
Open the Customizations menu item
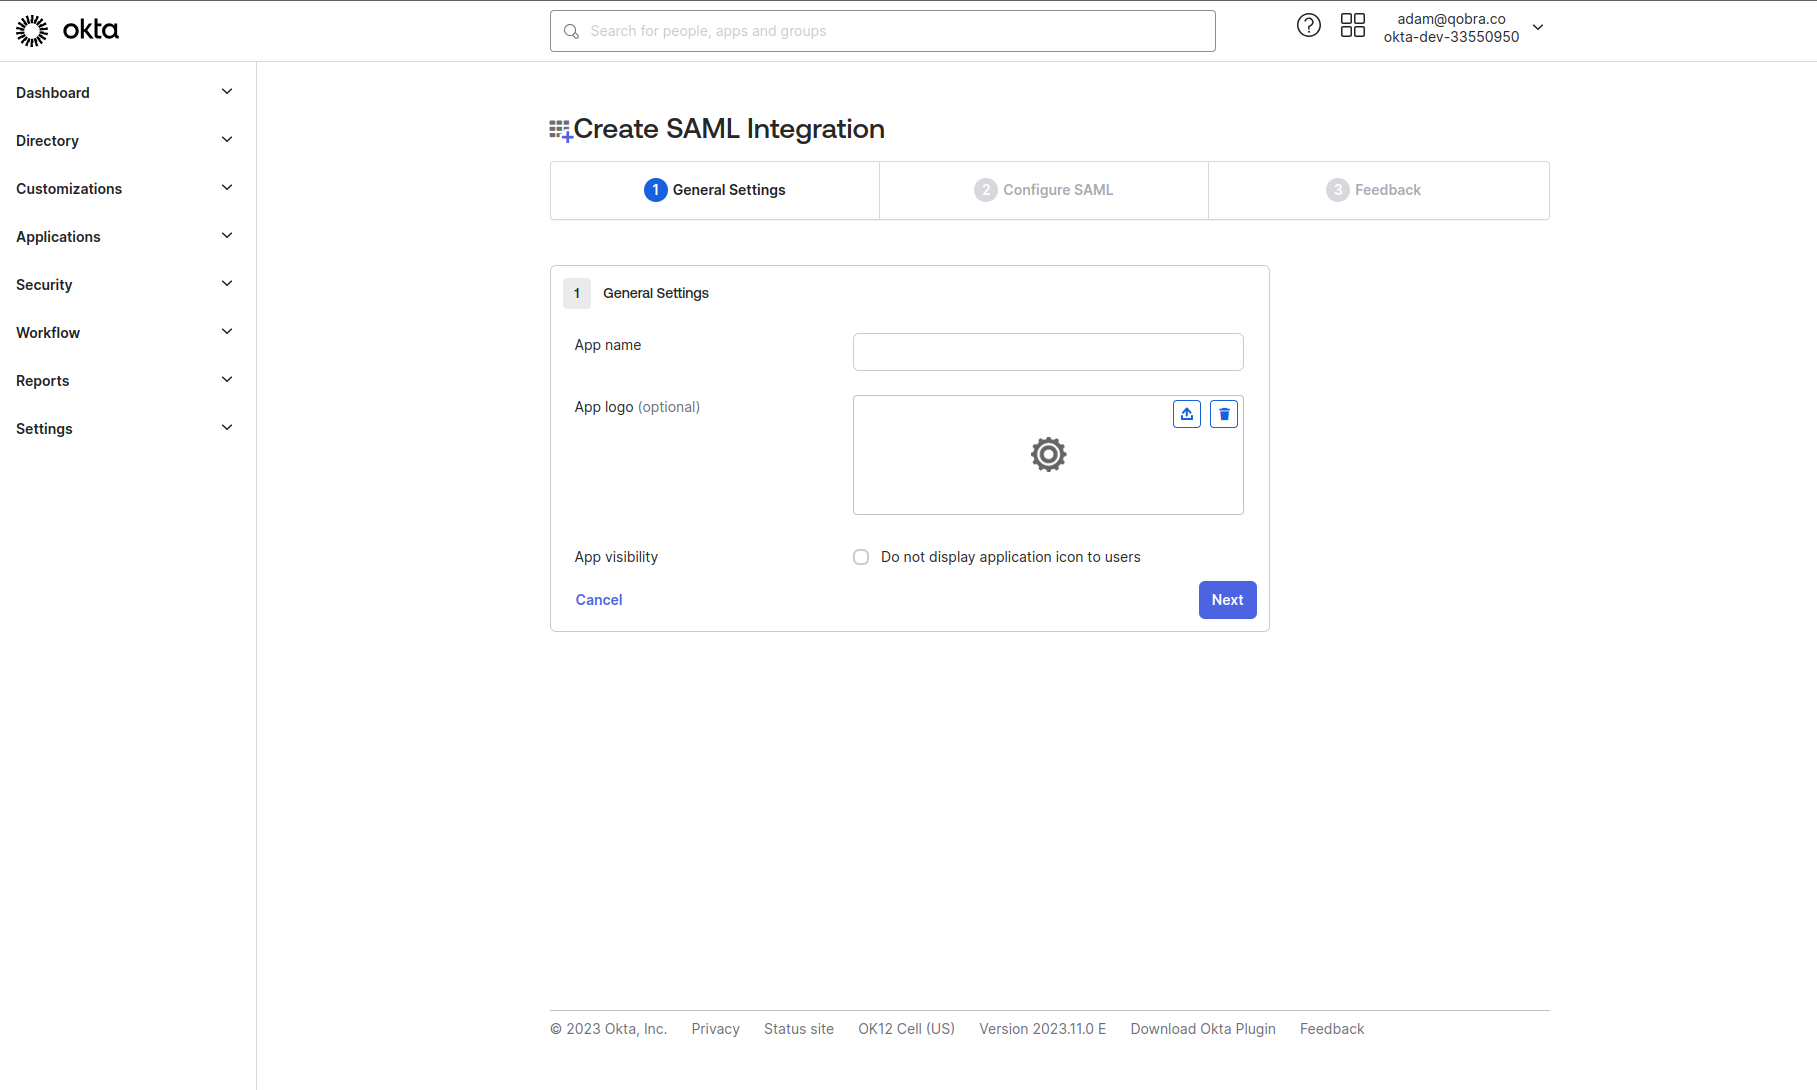tap(69, 189)
